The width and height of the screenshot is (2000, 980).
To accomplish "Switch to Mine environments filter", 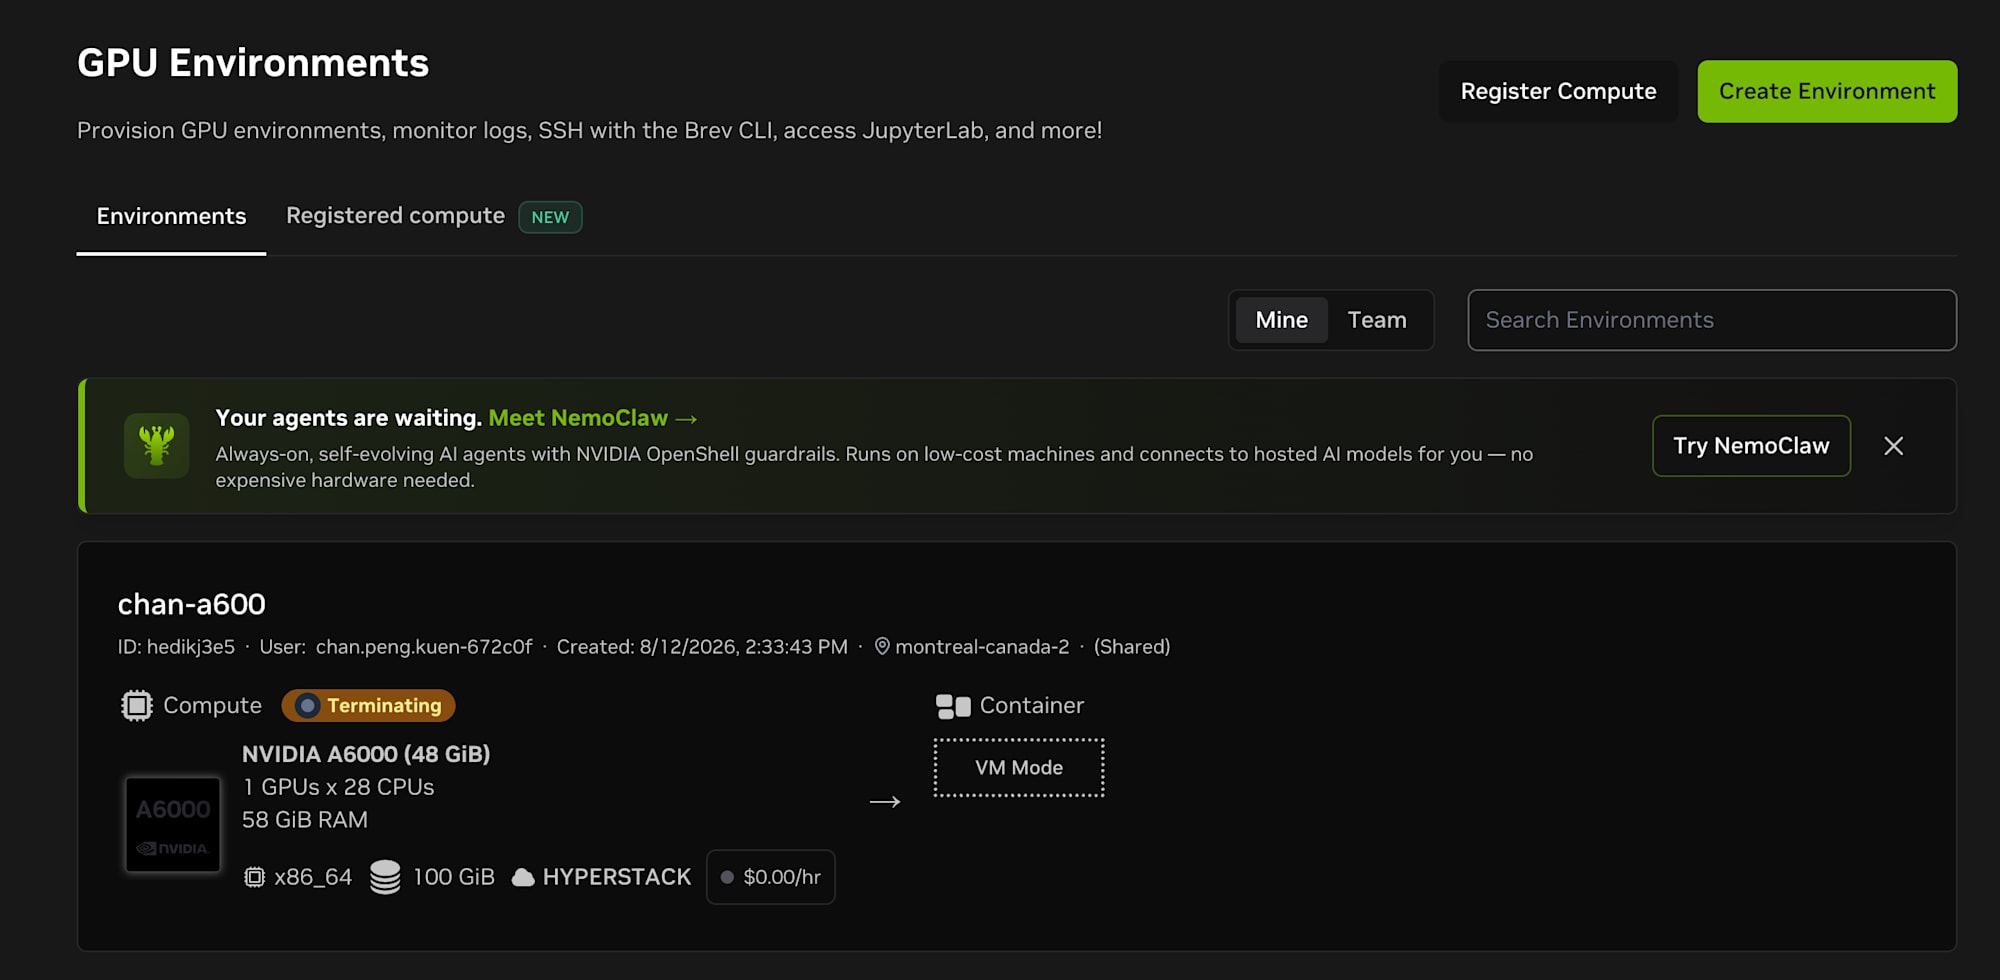I will pyautogui.click(x=1281, y=320).
